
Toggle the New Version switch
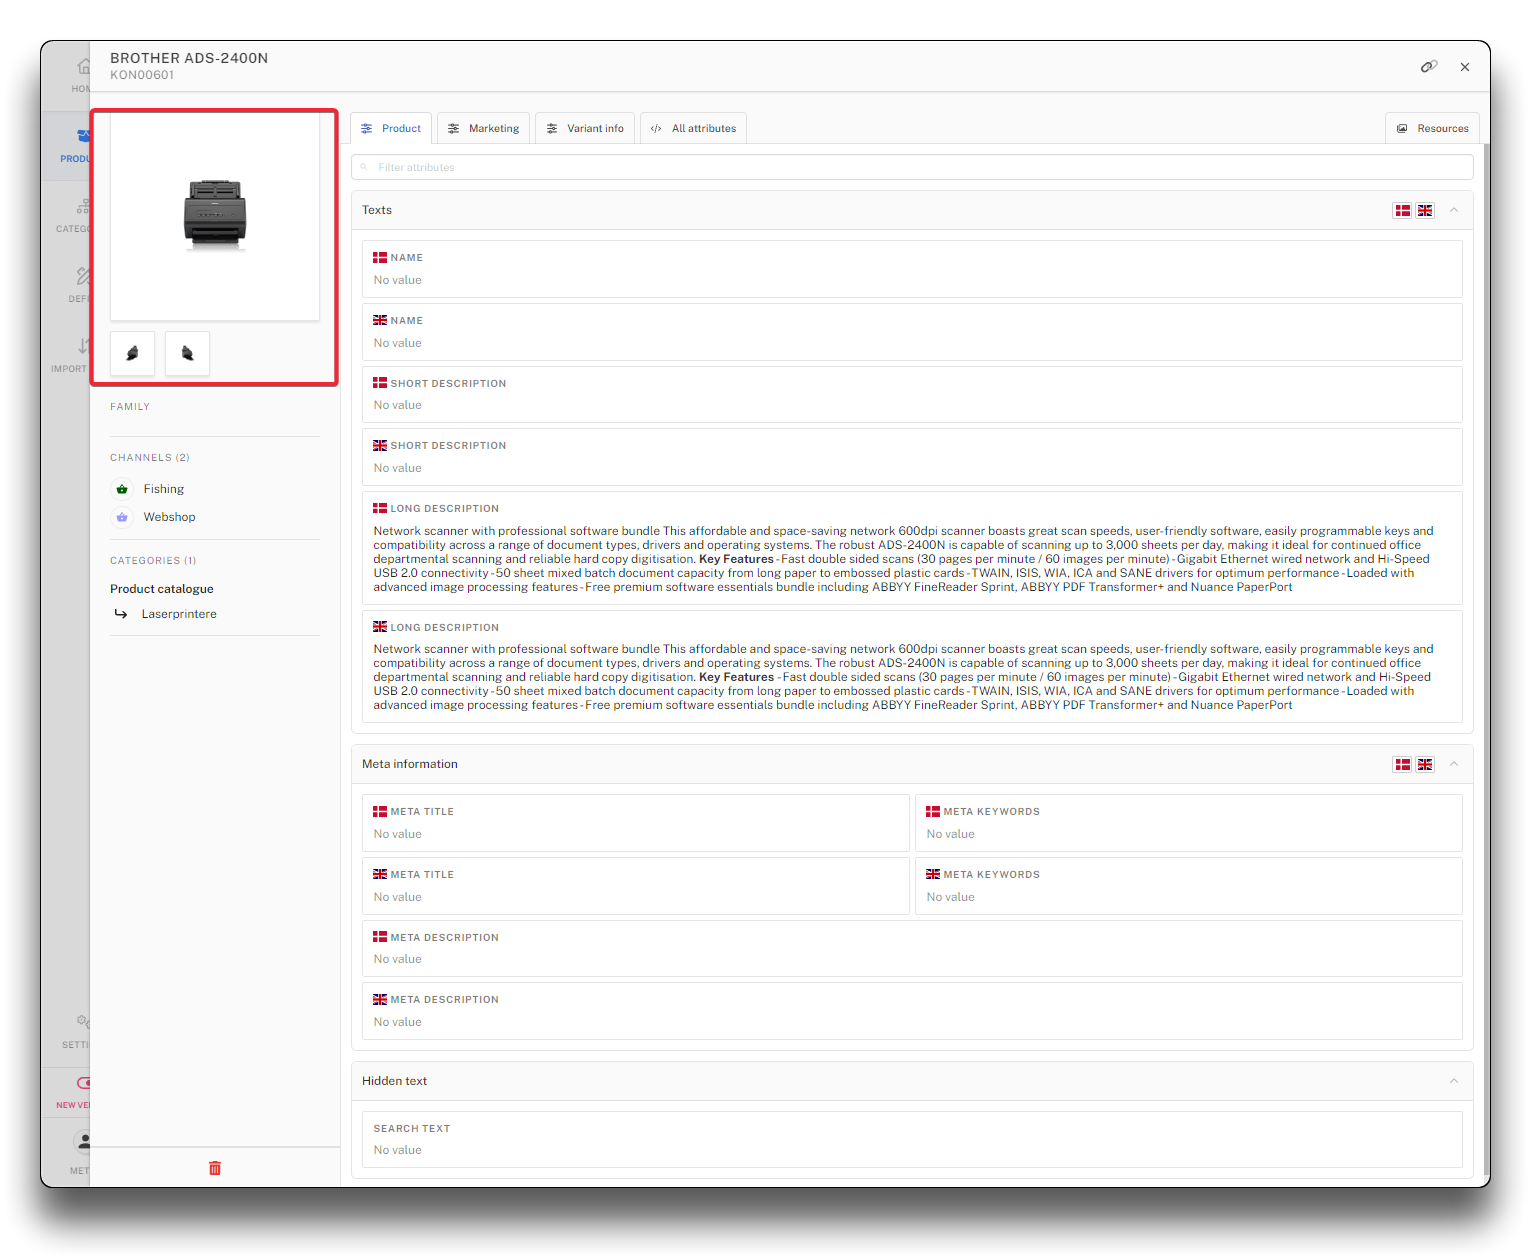pyautogui.click(x=83, y=1083)
